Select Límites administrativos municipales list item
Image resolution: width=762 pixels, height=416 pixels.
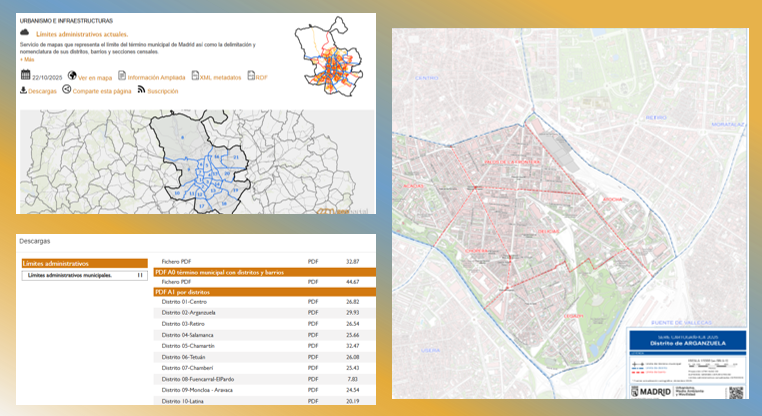coord(85,276)
